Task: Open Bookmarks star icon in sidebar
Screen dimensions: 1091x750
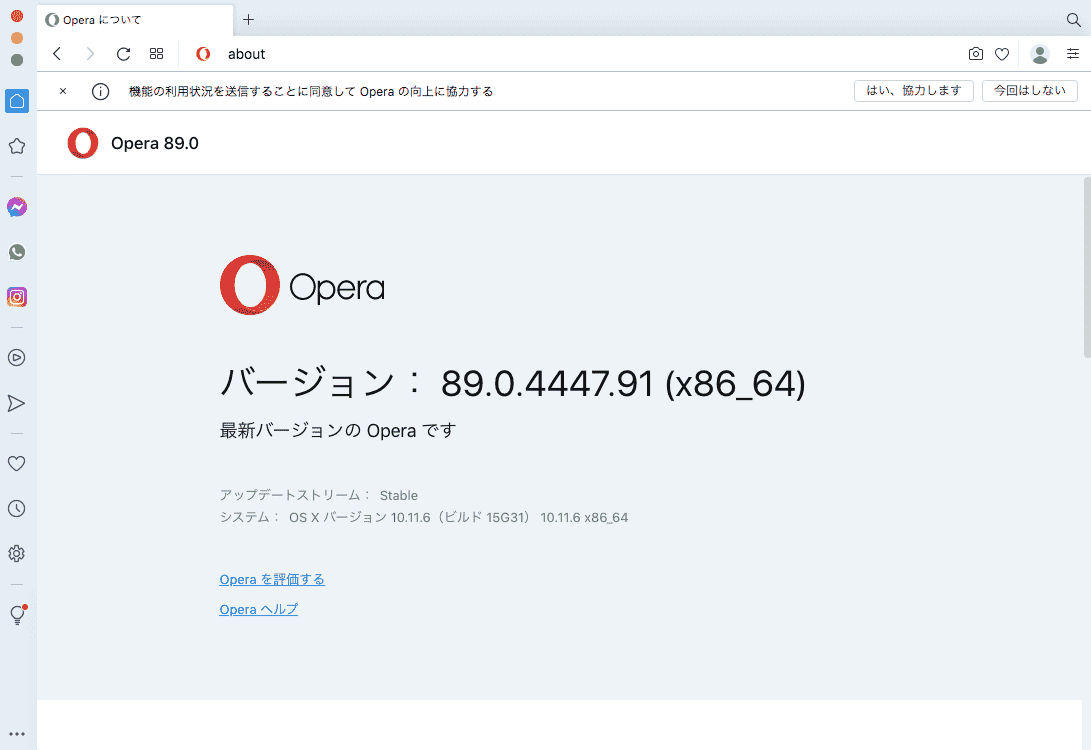Action: (x=17, y=146)
